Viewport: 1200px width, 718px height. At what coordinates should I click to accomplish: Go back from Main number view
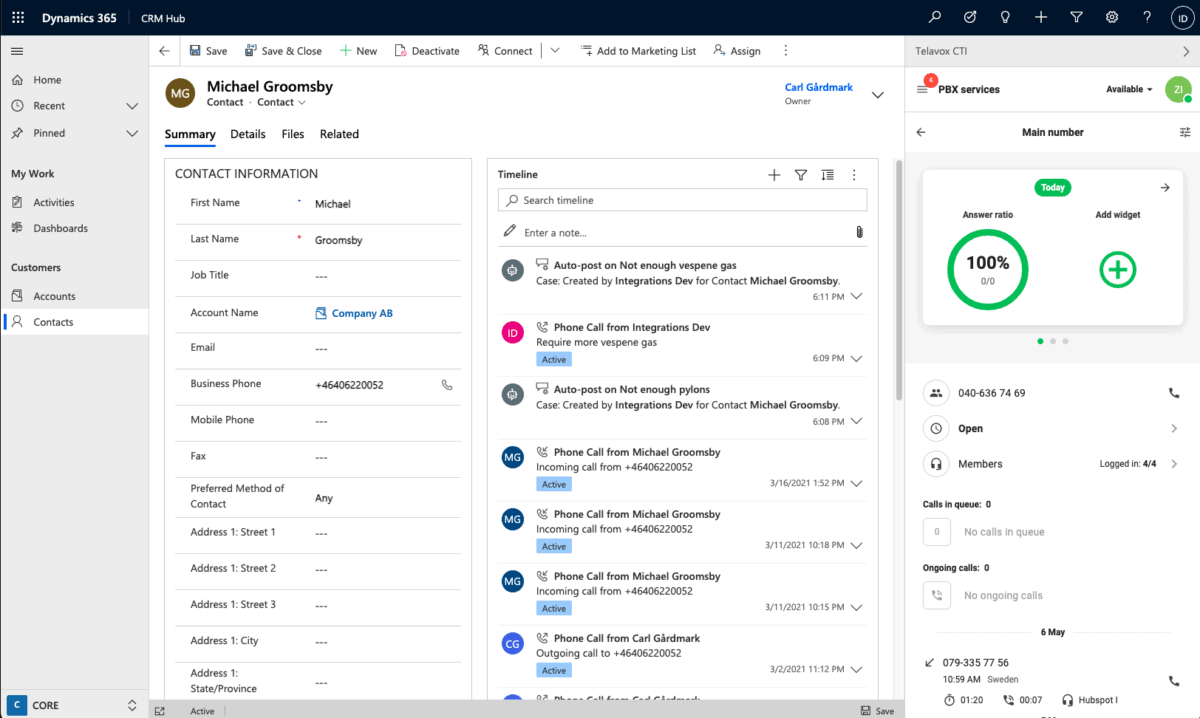pos(921,132)
